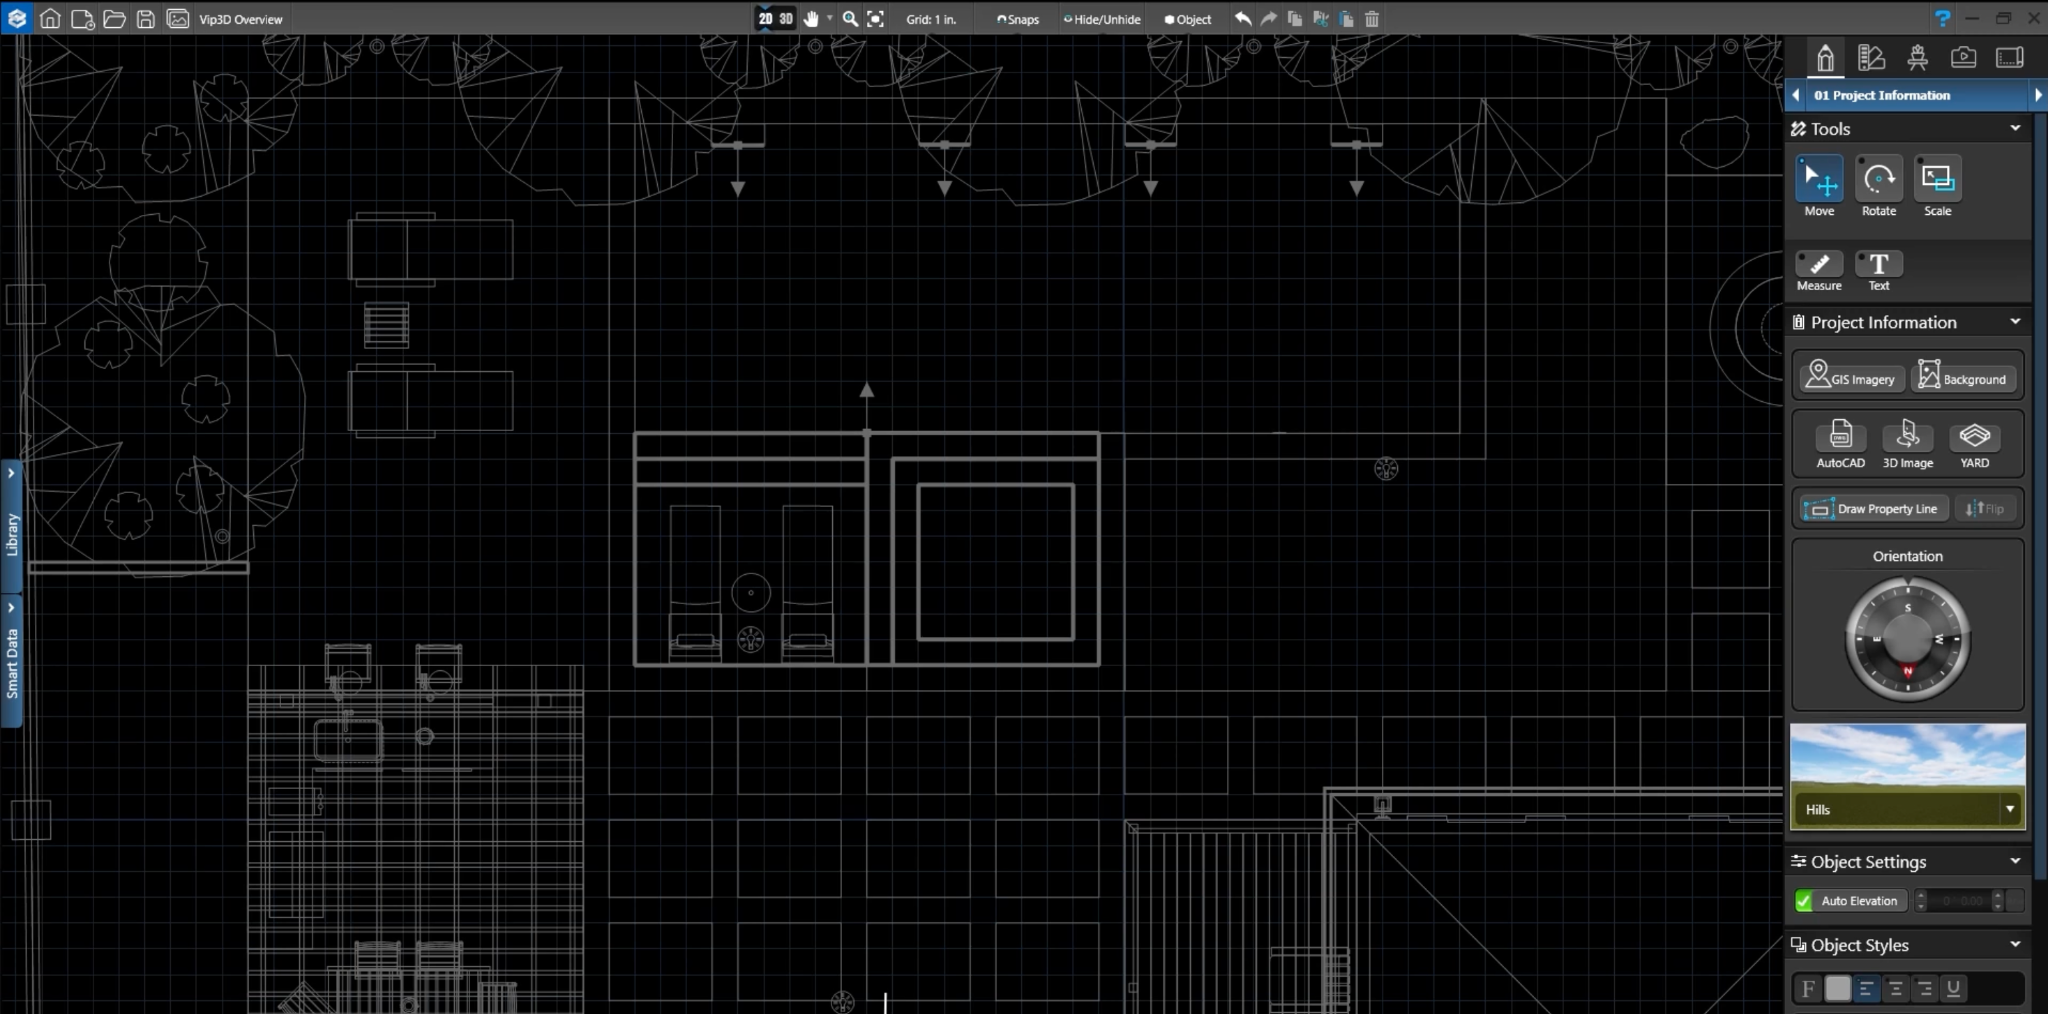2048x1014 pixels.
Task: Open the image export icon
Action: click(x=178, y=18)
